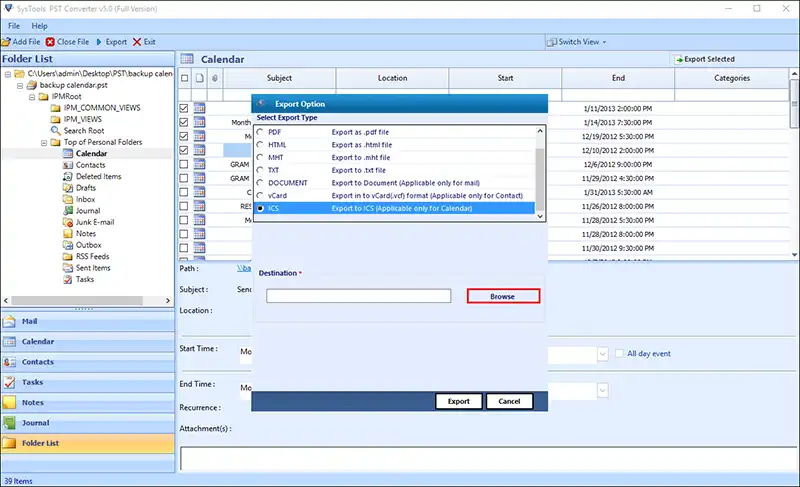The width and height of the screenshot is (800, 487).
Task: Select the Drafts folder icon
Action: coord(68,188)
